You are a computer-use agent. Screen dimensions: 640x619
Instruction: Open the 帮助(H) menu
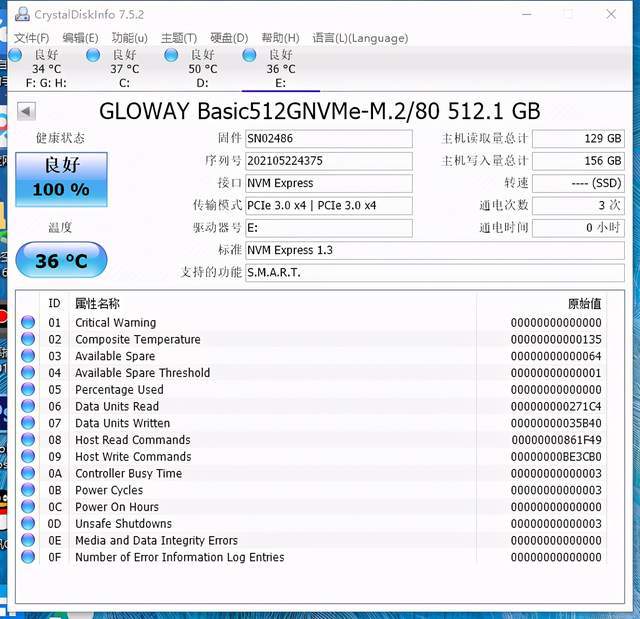[x=280, y=38]
